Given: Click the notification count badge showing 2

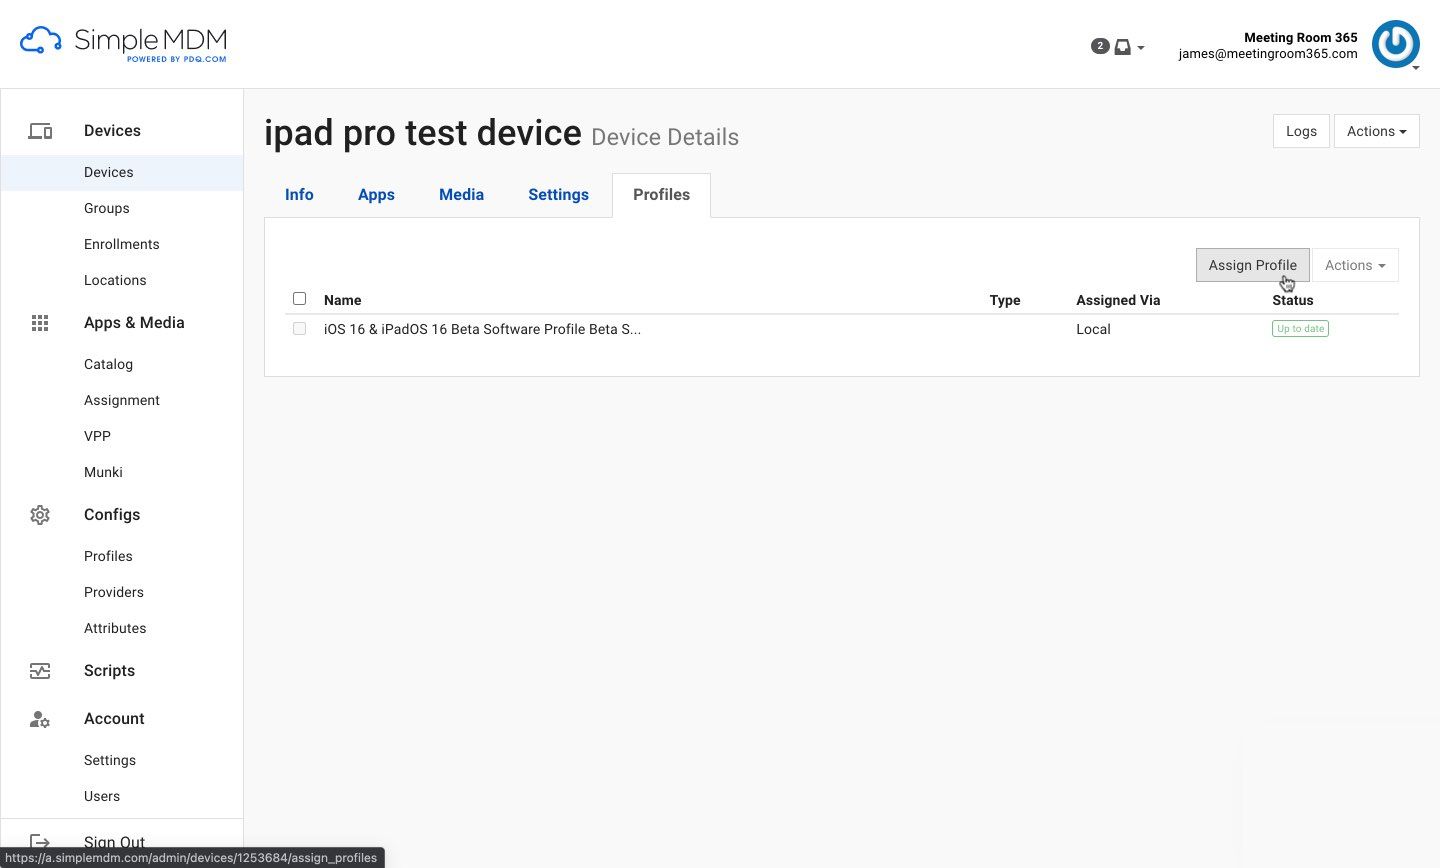Looking at the screenshot, I should [x=1100, y=46].
